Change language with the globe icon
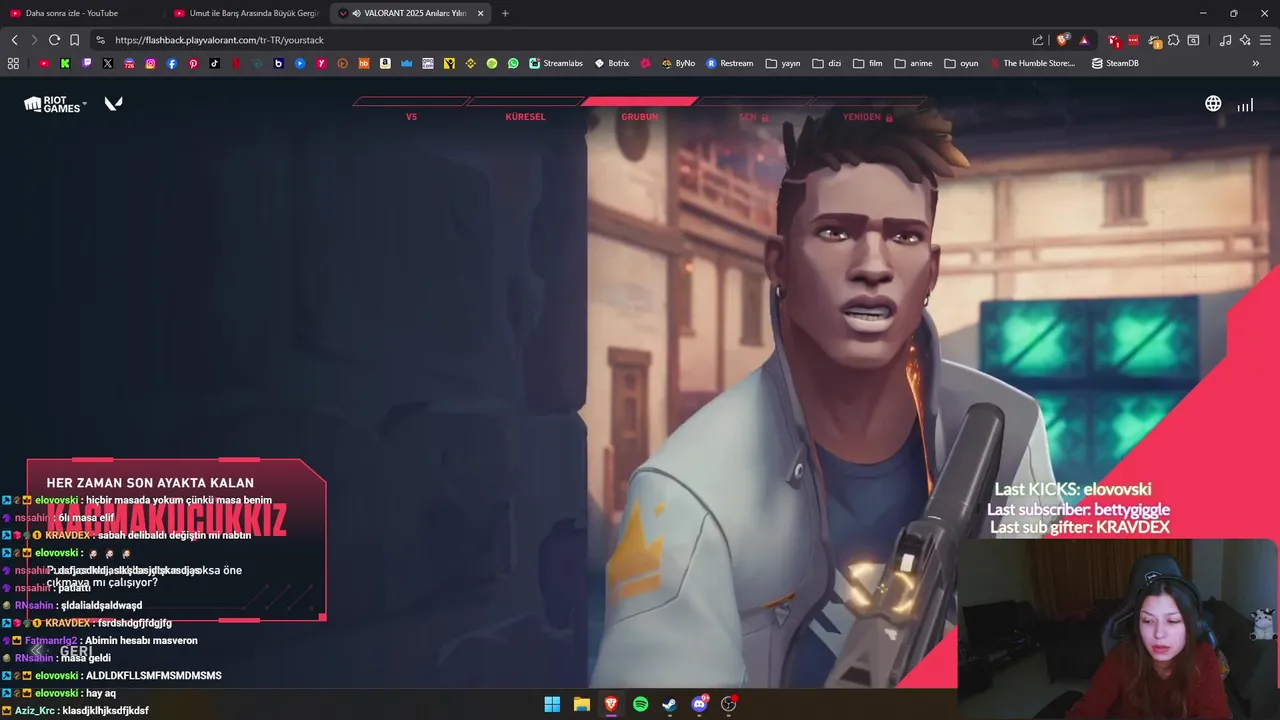The width and height of the screenshot is (1280, 720). 1213,103
